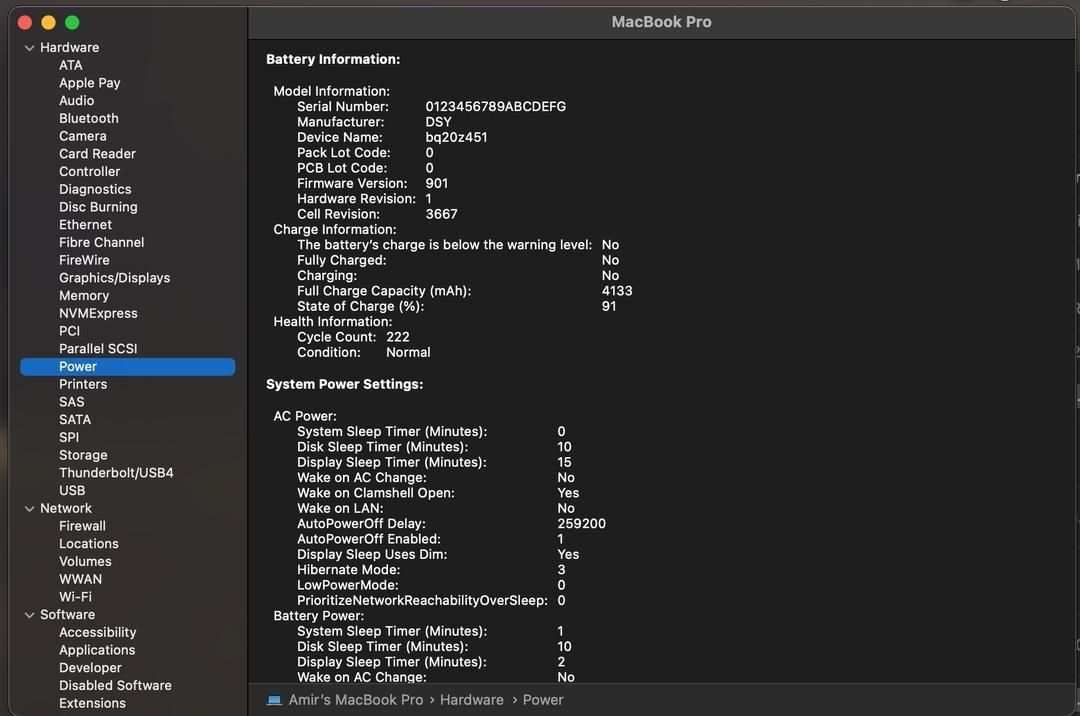Select PCI in the Hardware list
The width and height of the screenshot is (1080, 716).
tap(70, 331)
